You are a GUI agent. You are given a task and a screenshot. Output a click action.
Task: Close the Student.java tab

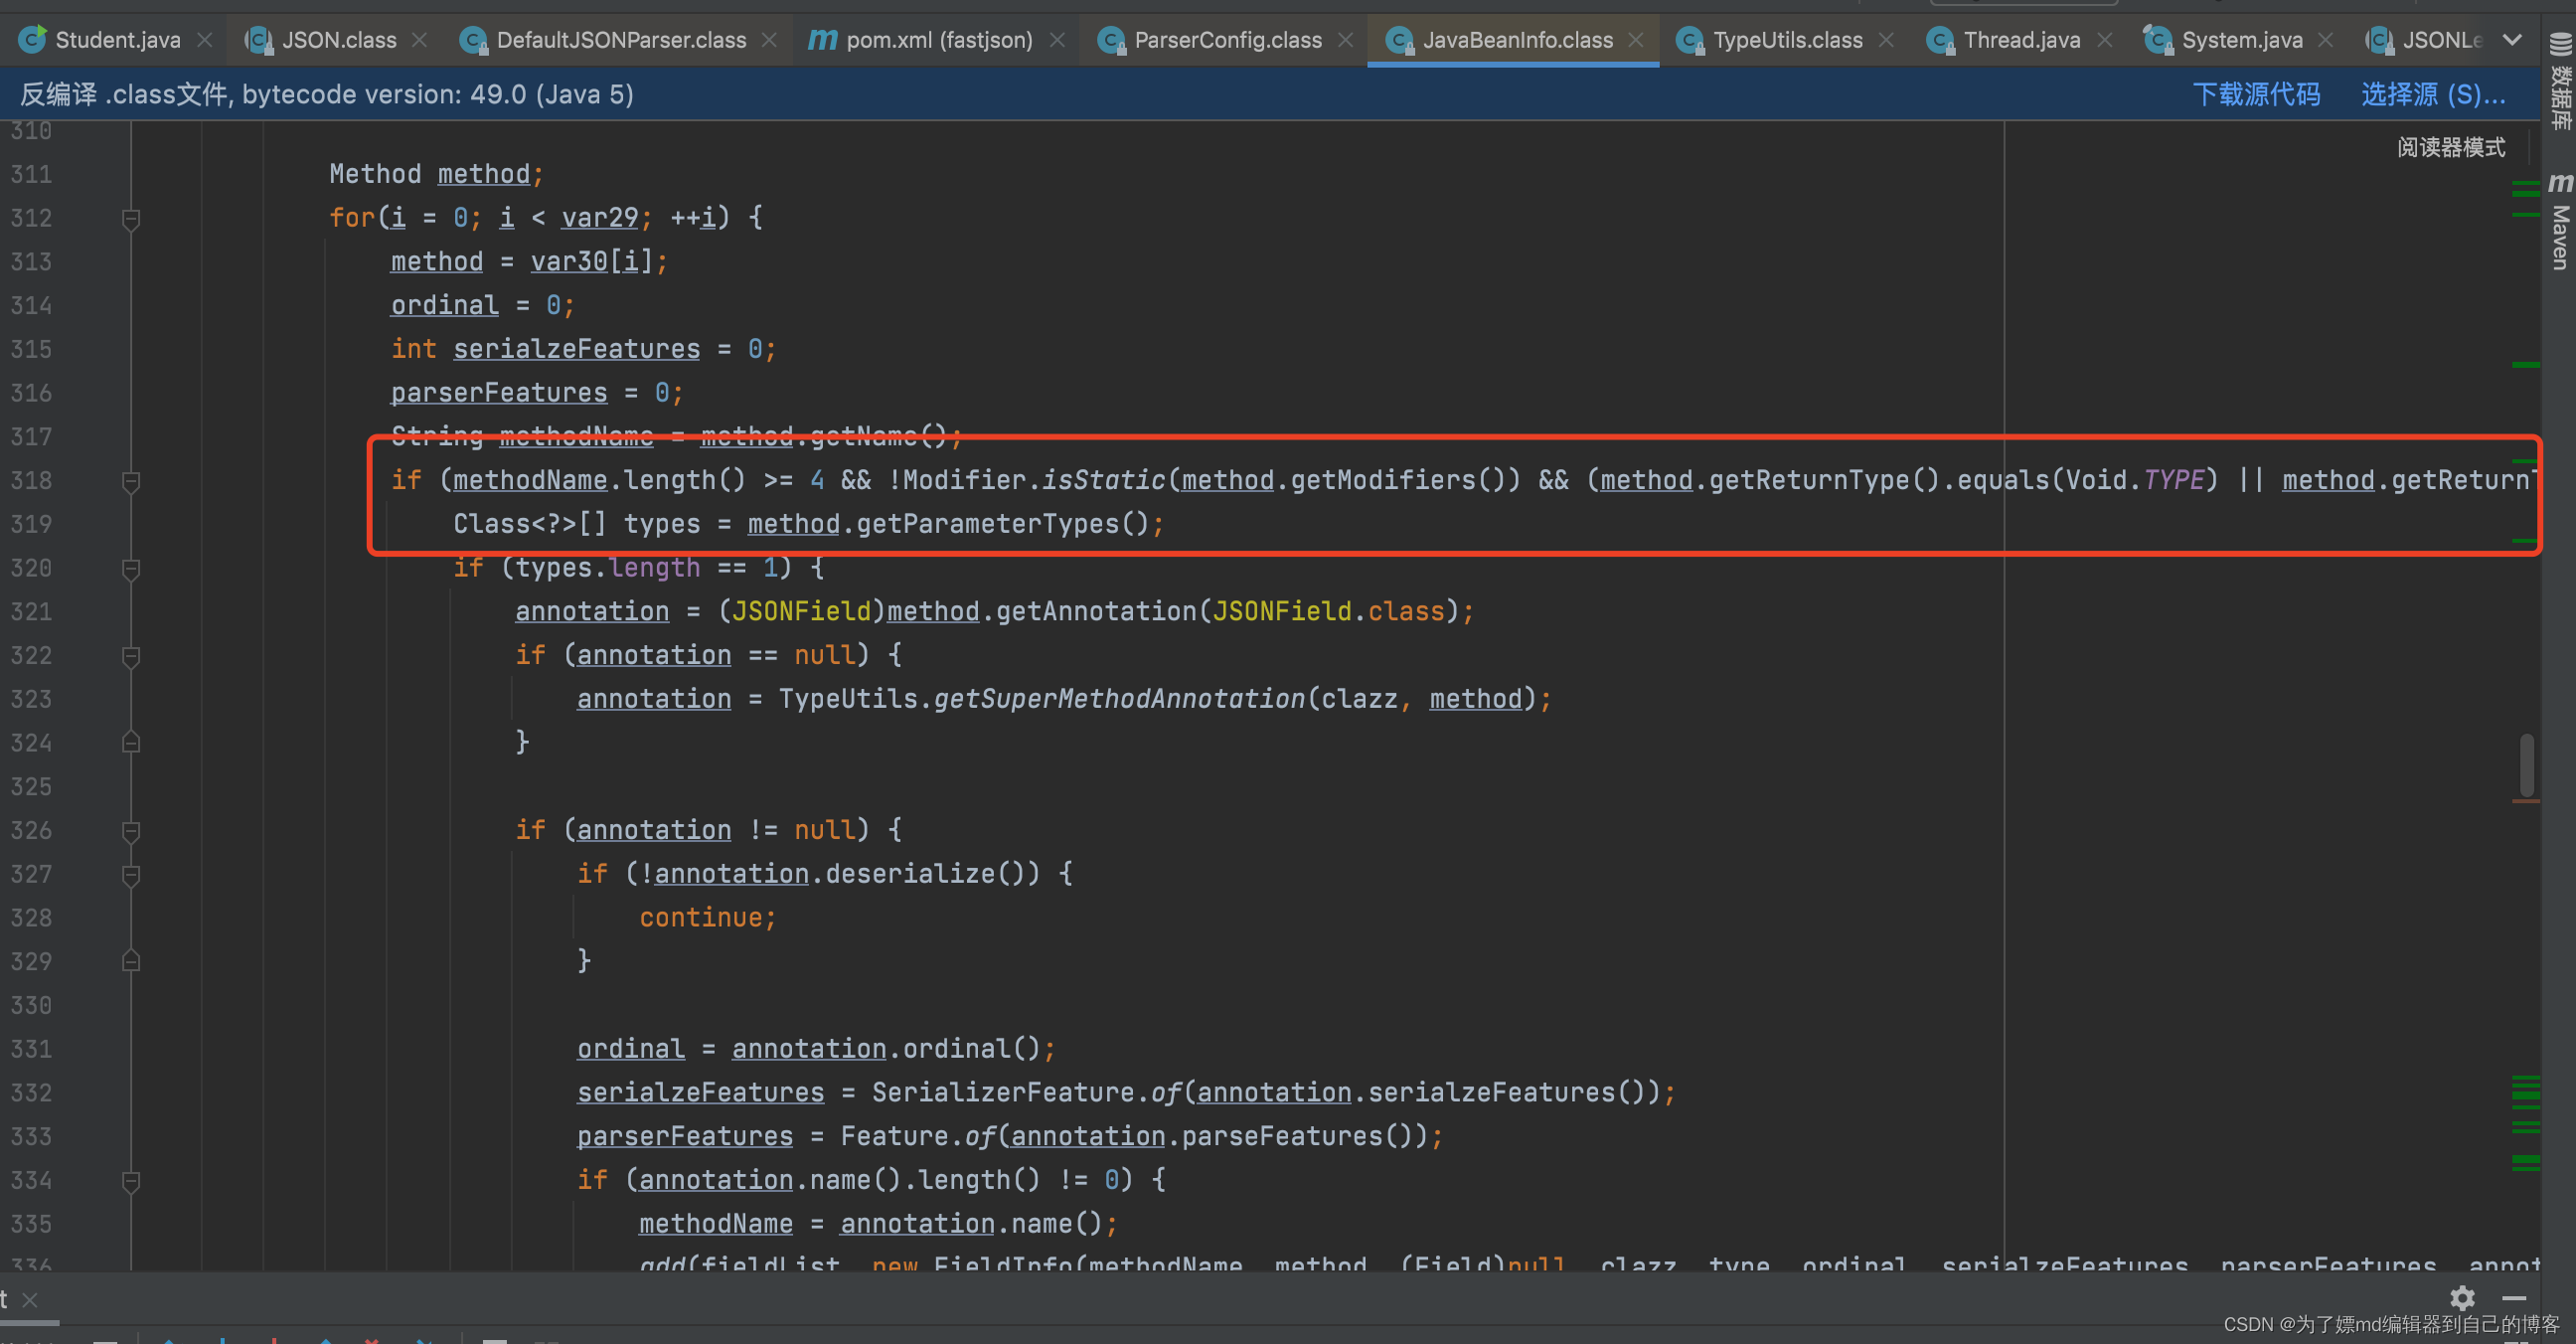coord(205,40)
